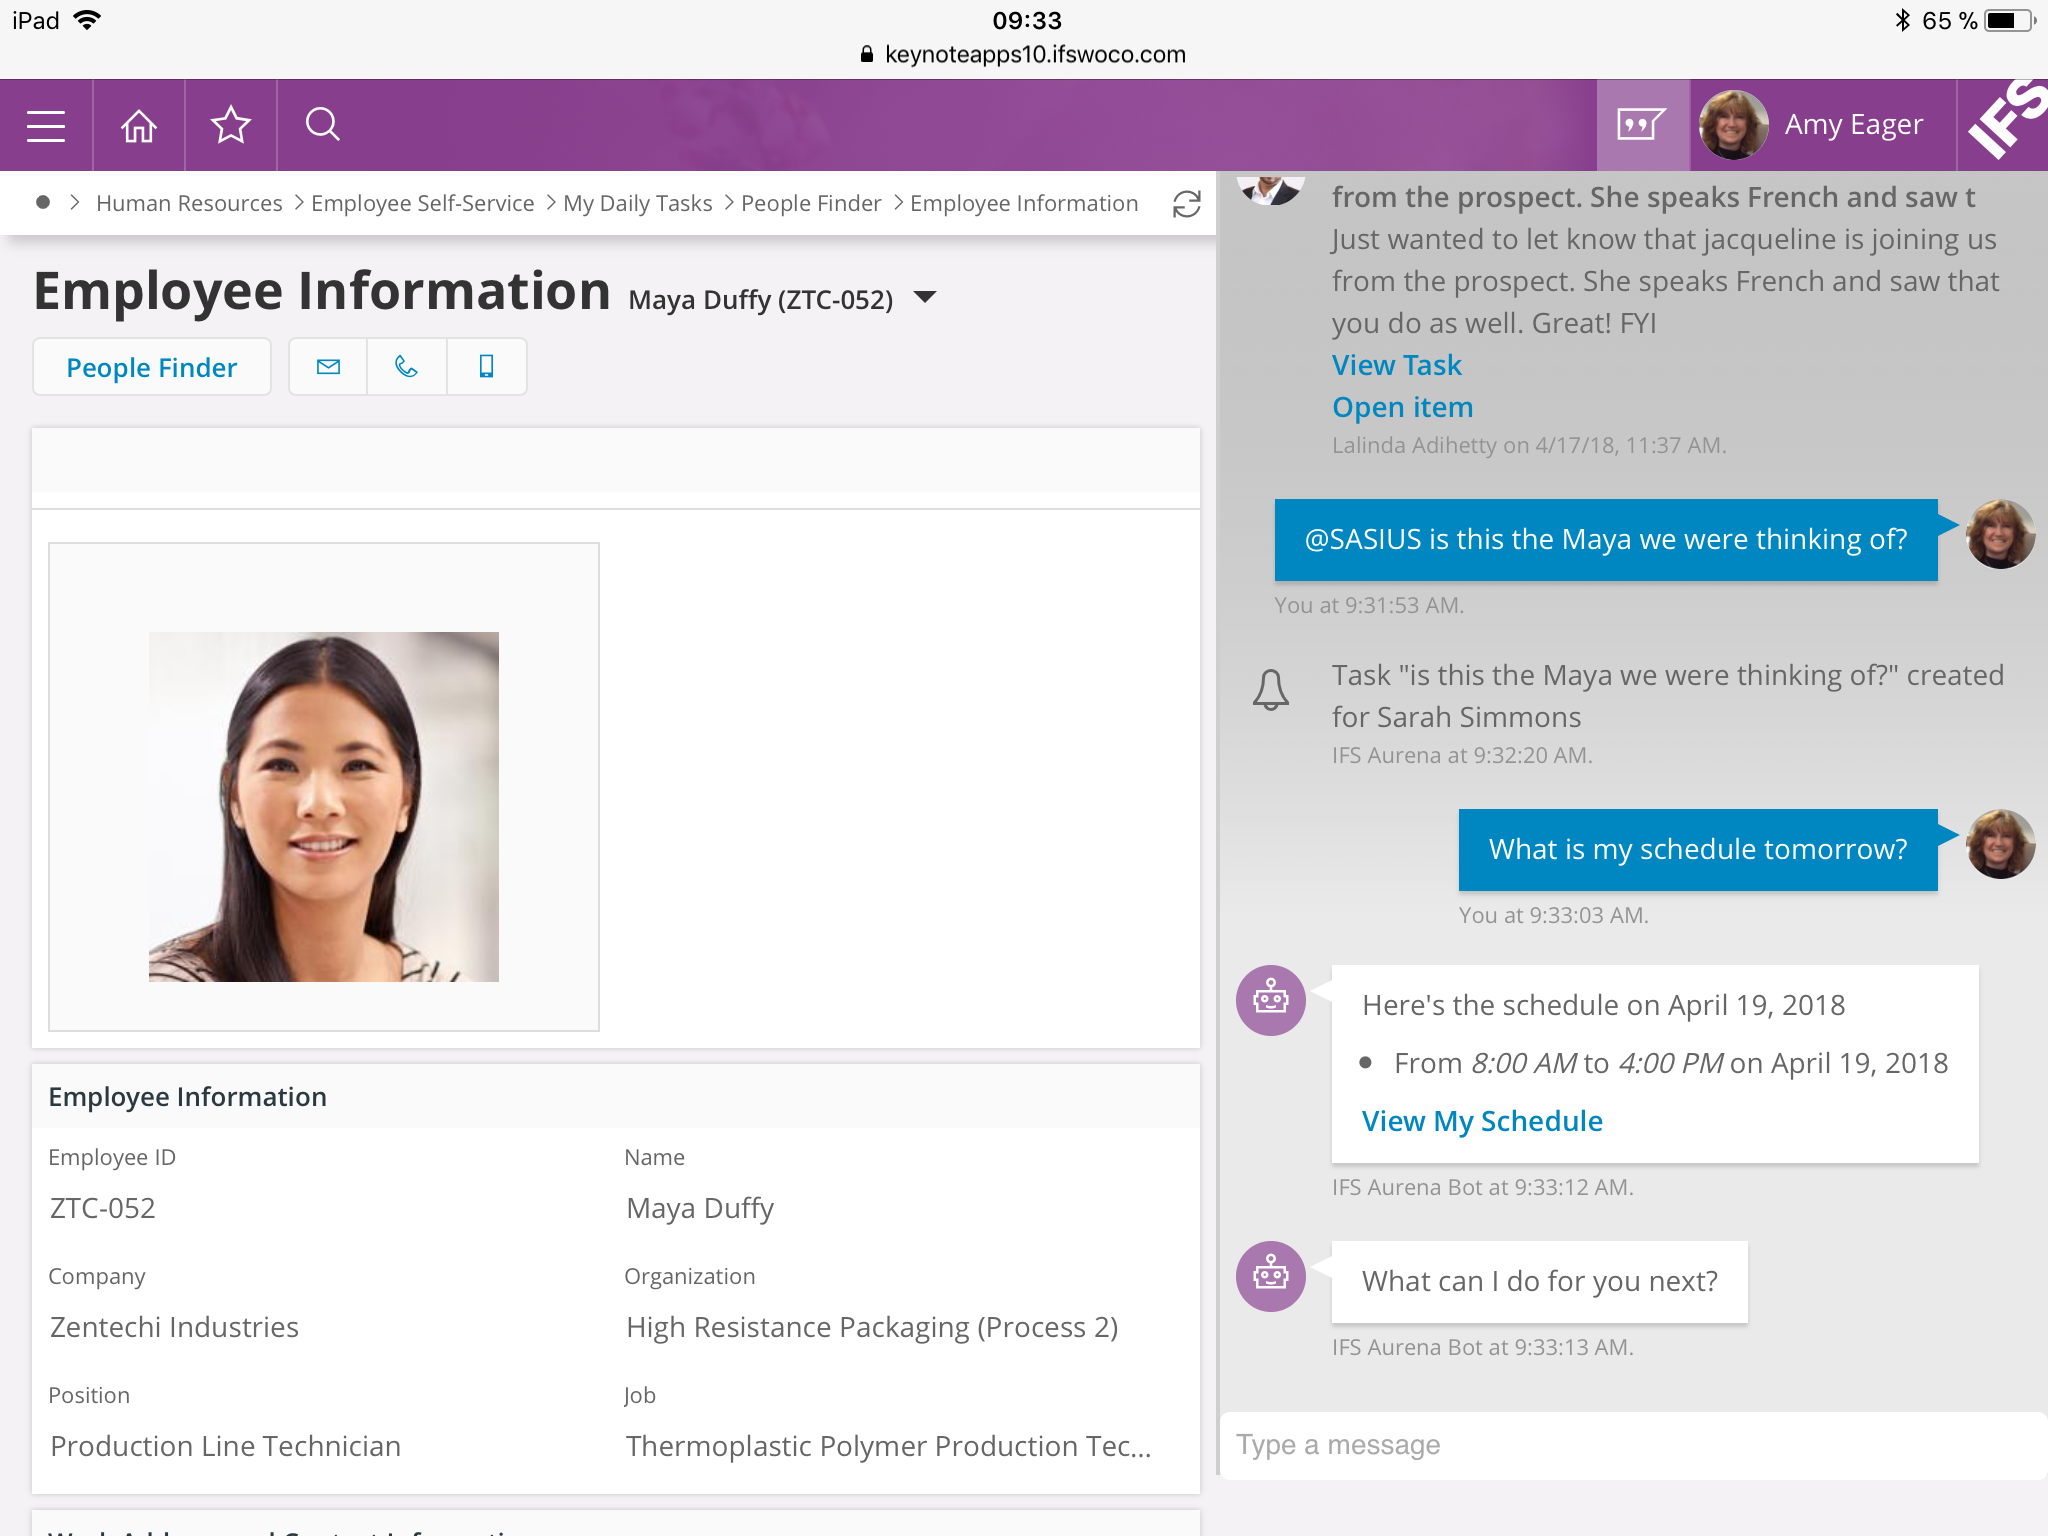Toggle the chat quote panel icon

pos(1641,125)
